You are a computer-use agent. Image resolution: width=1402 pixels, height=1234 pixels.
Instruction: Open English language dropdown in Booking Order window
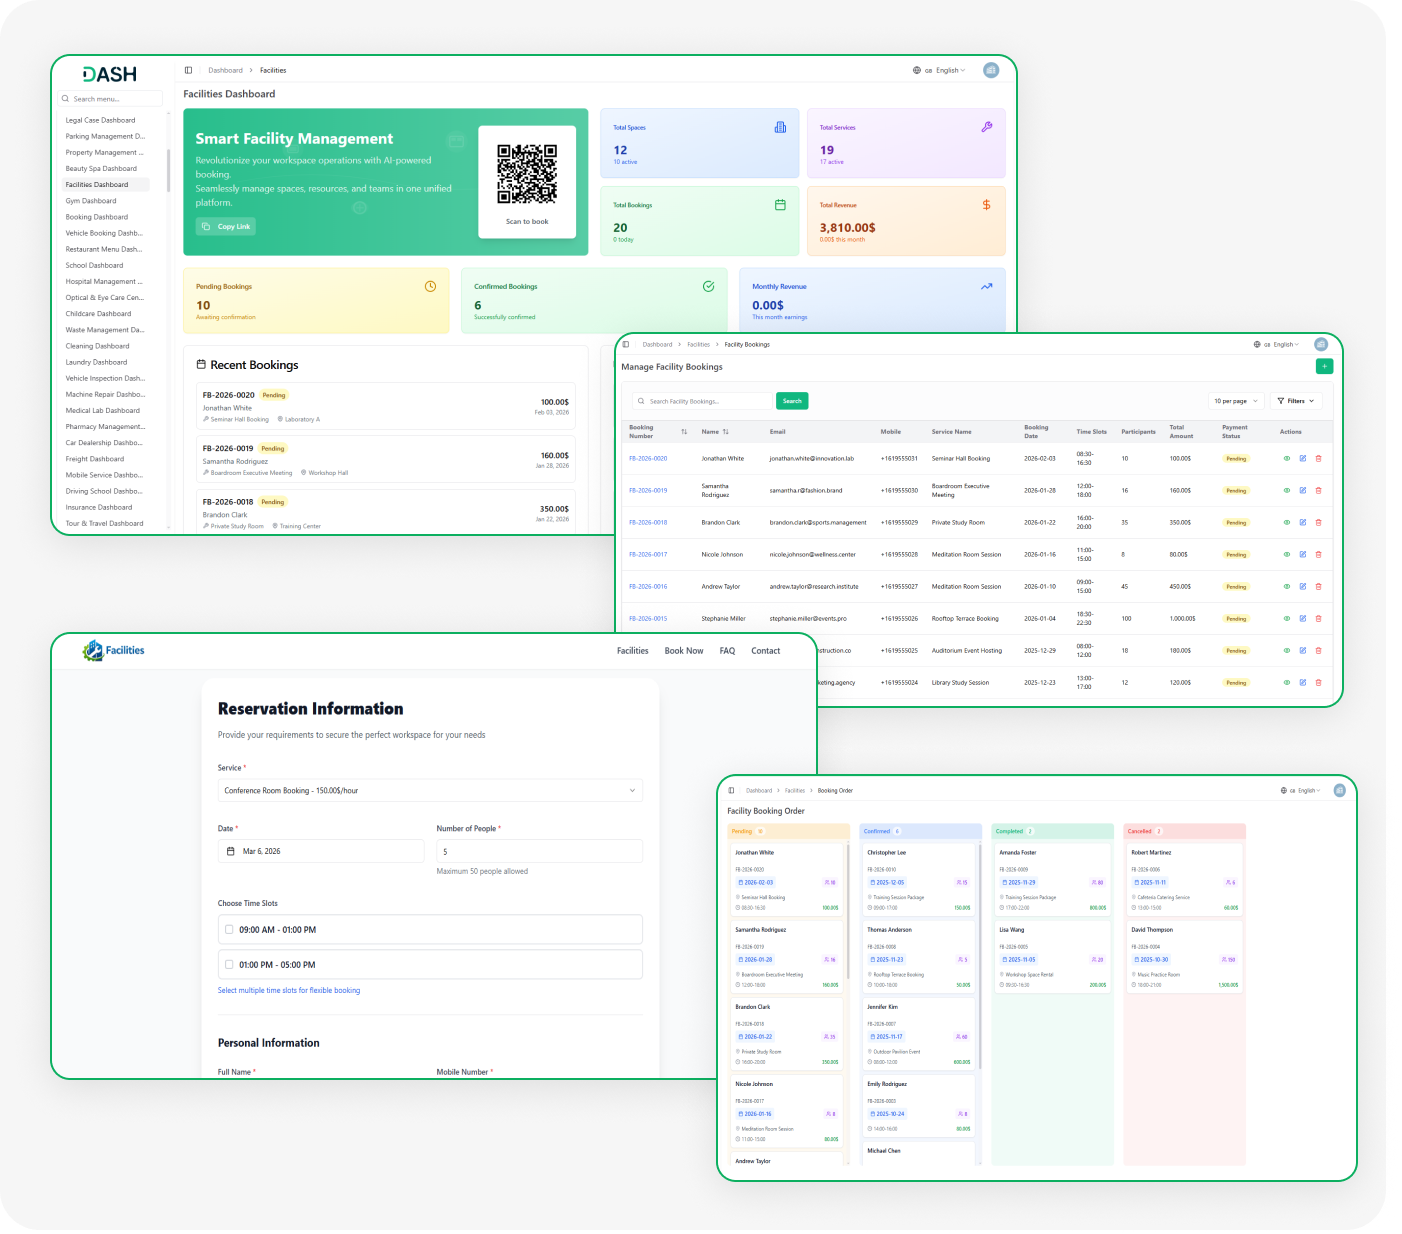1301,790
